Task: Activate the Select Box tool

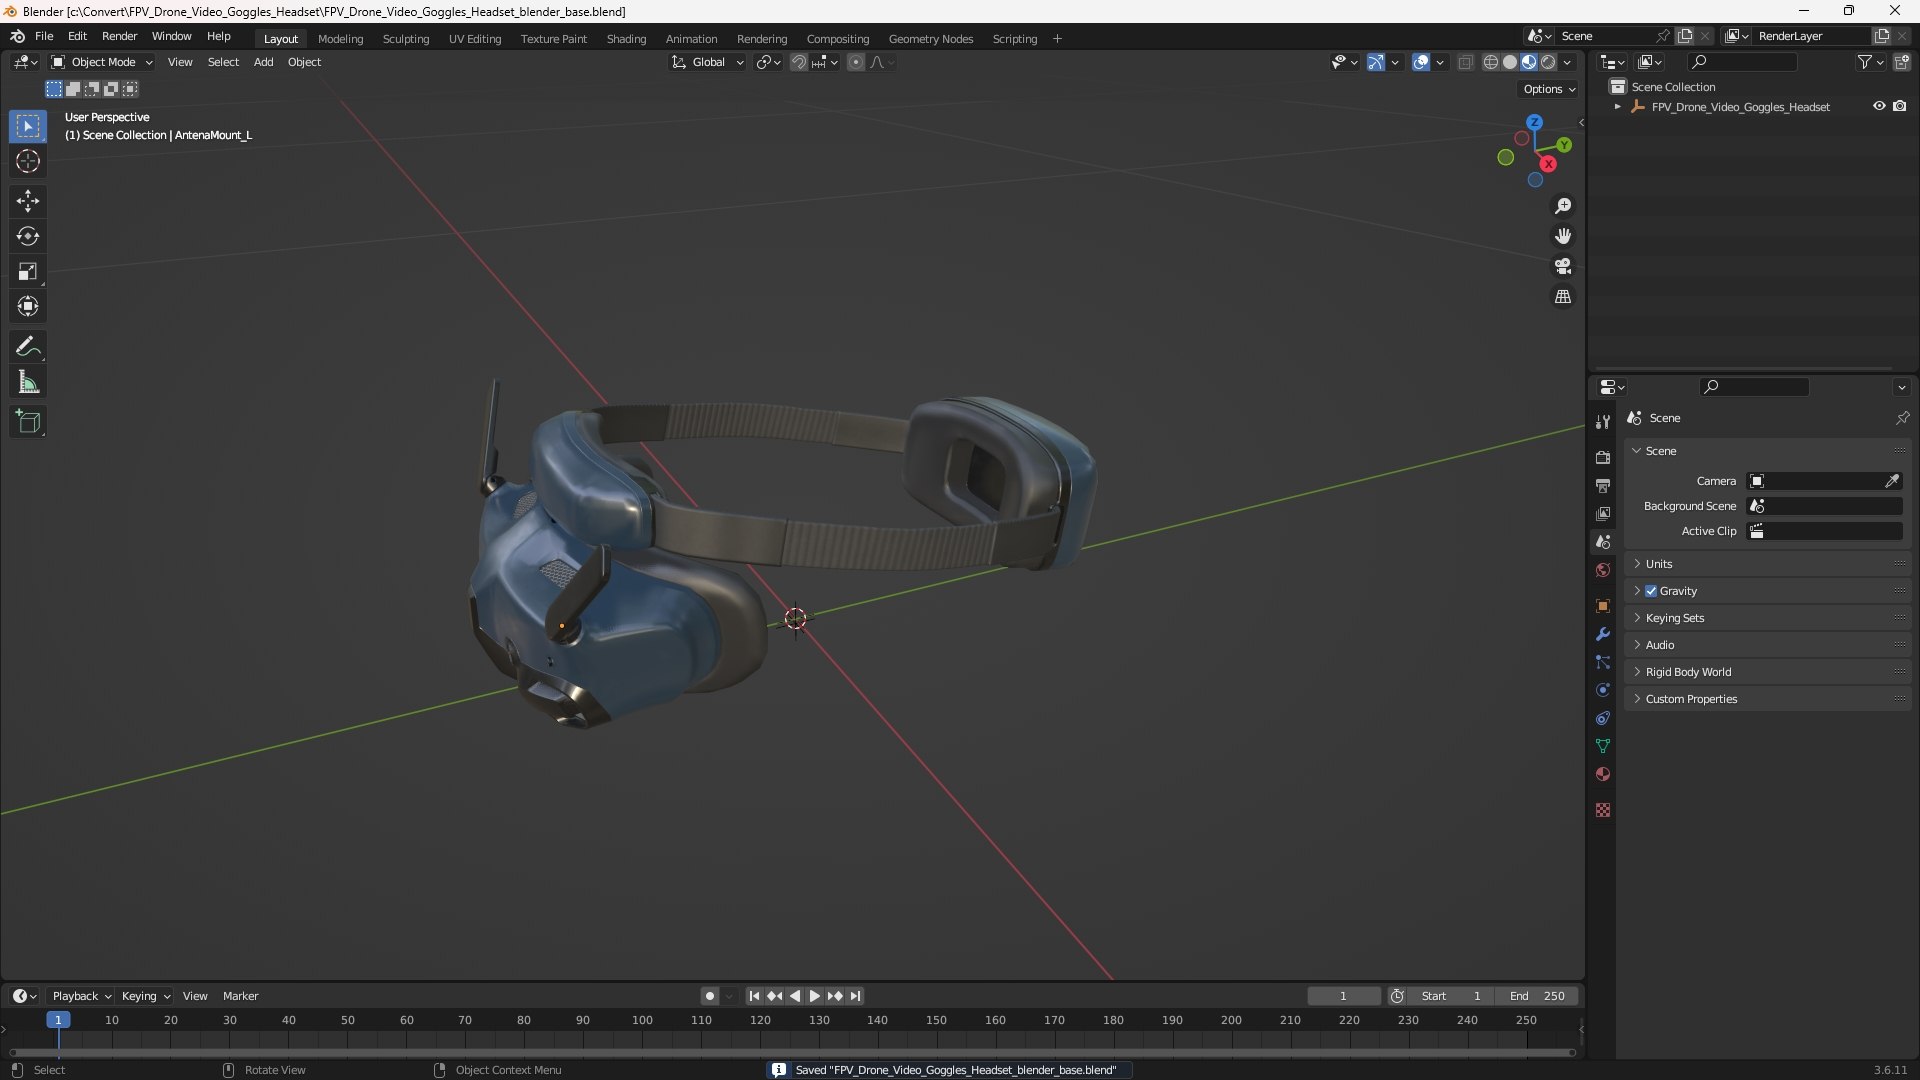Action: [x=28, y=126]
